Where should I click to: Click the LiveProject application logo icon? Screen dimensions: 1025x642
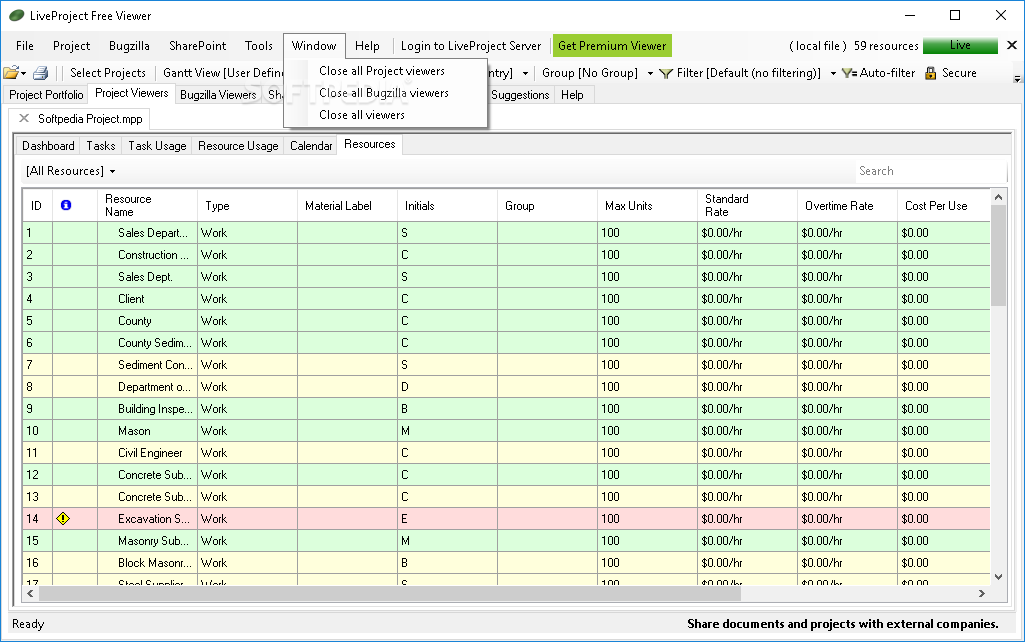coord(16,15)
